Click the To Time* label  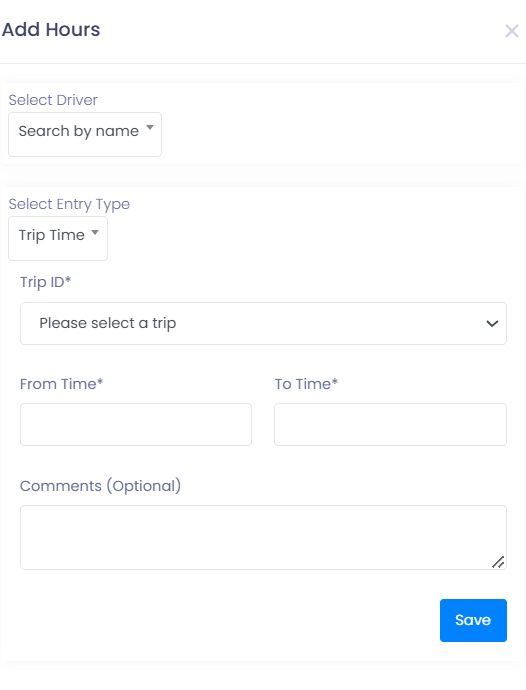tap(306, 384)
